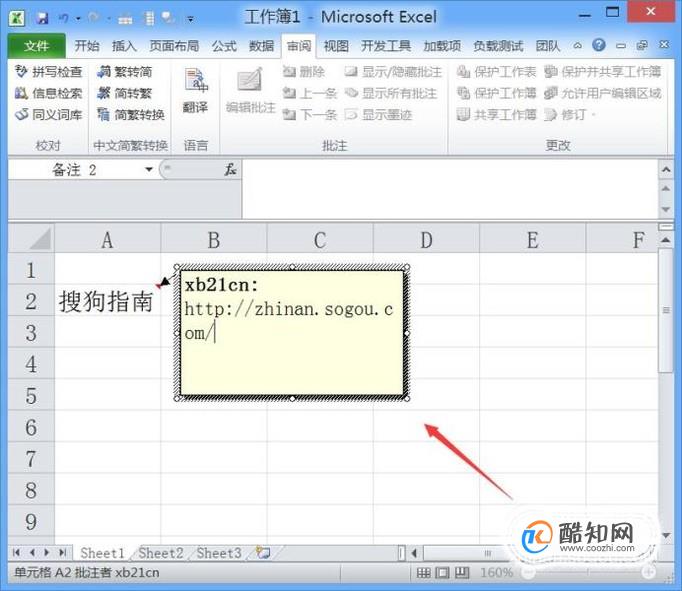Run 拼写检查 spell check
The height and width of the screenshot is (591, 682).
[48, 71]
